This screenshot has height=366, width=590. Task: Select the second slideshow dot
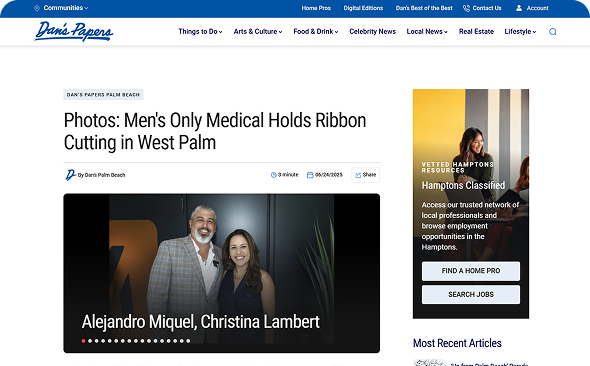coord(90,341)
